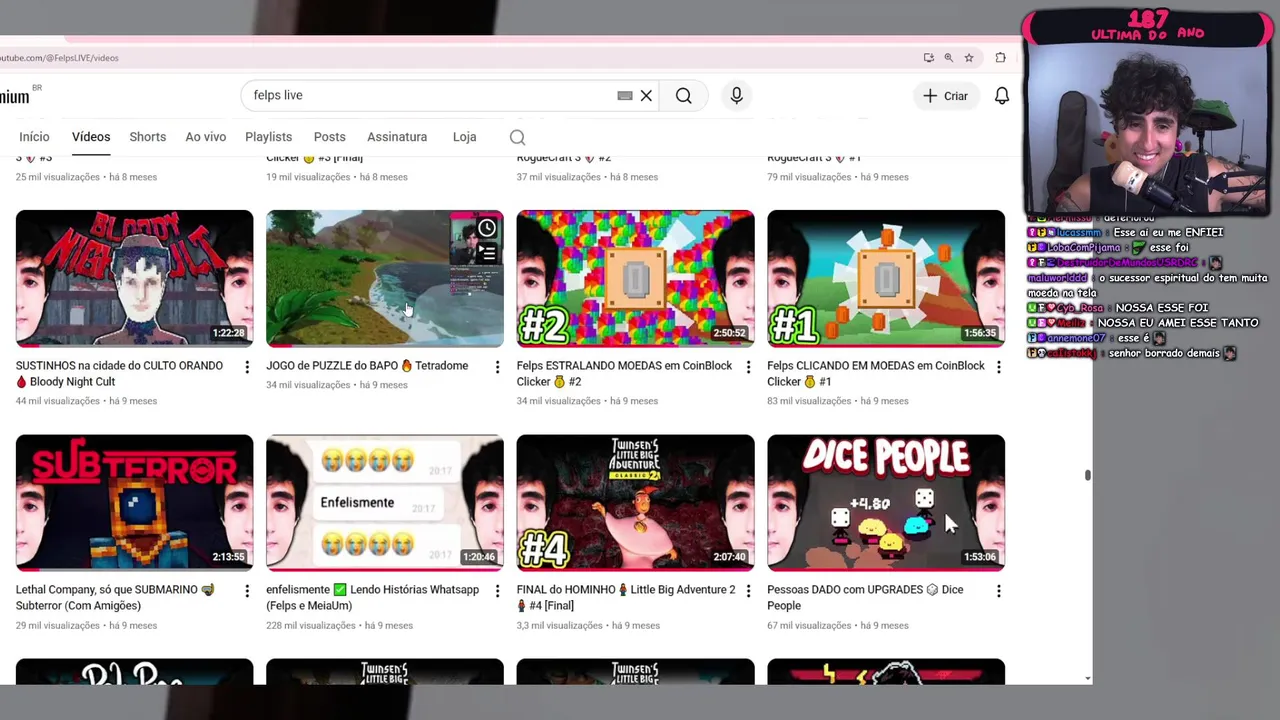Open Enfelismente video thumbnail
This screenshot has height=720, width=1280.
pos(384,502)
